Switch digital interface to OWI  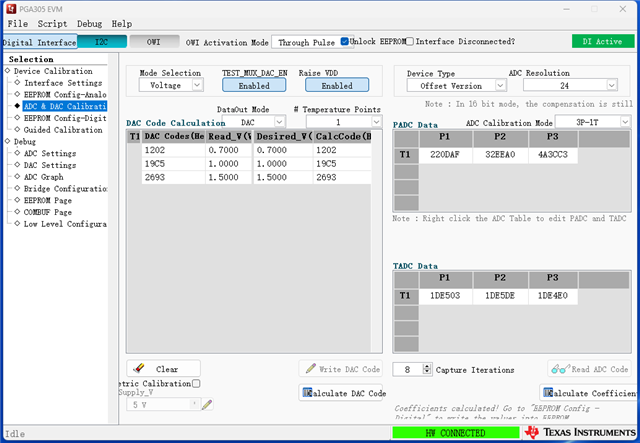coord(154,42)
